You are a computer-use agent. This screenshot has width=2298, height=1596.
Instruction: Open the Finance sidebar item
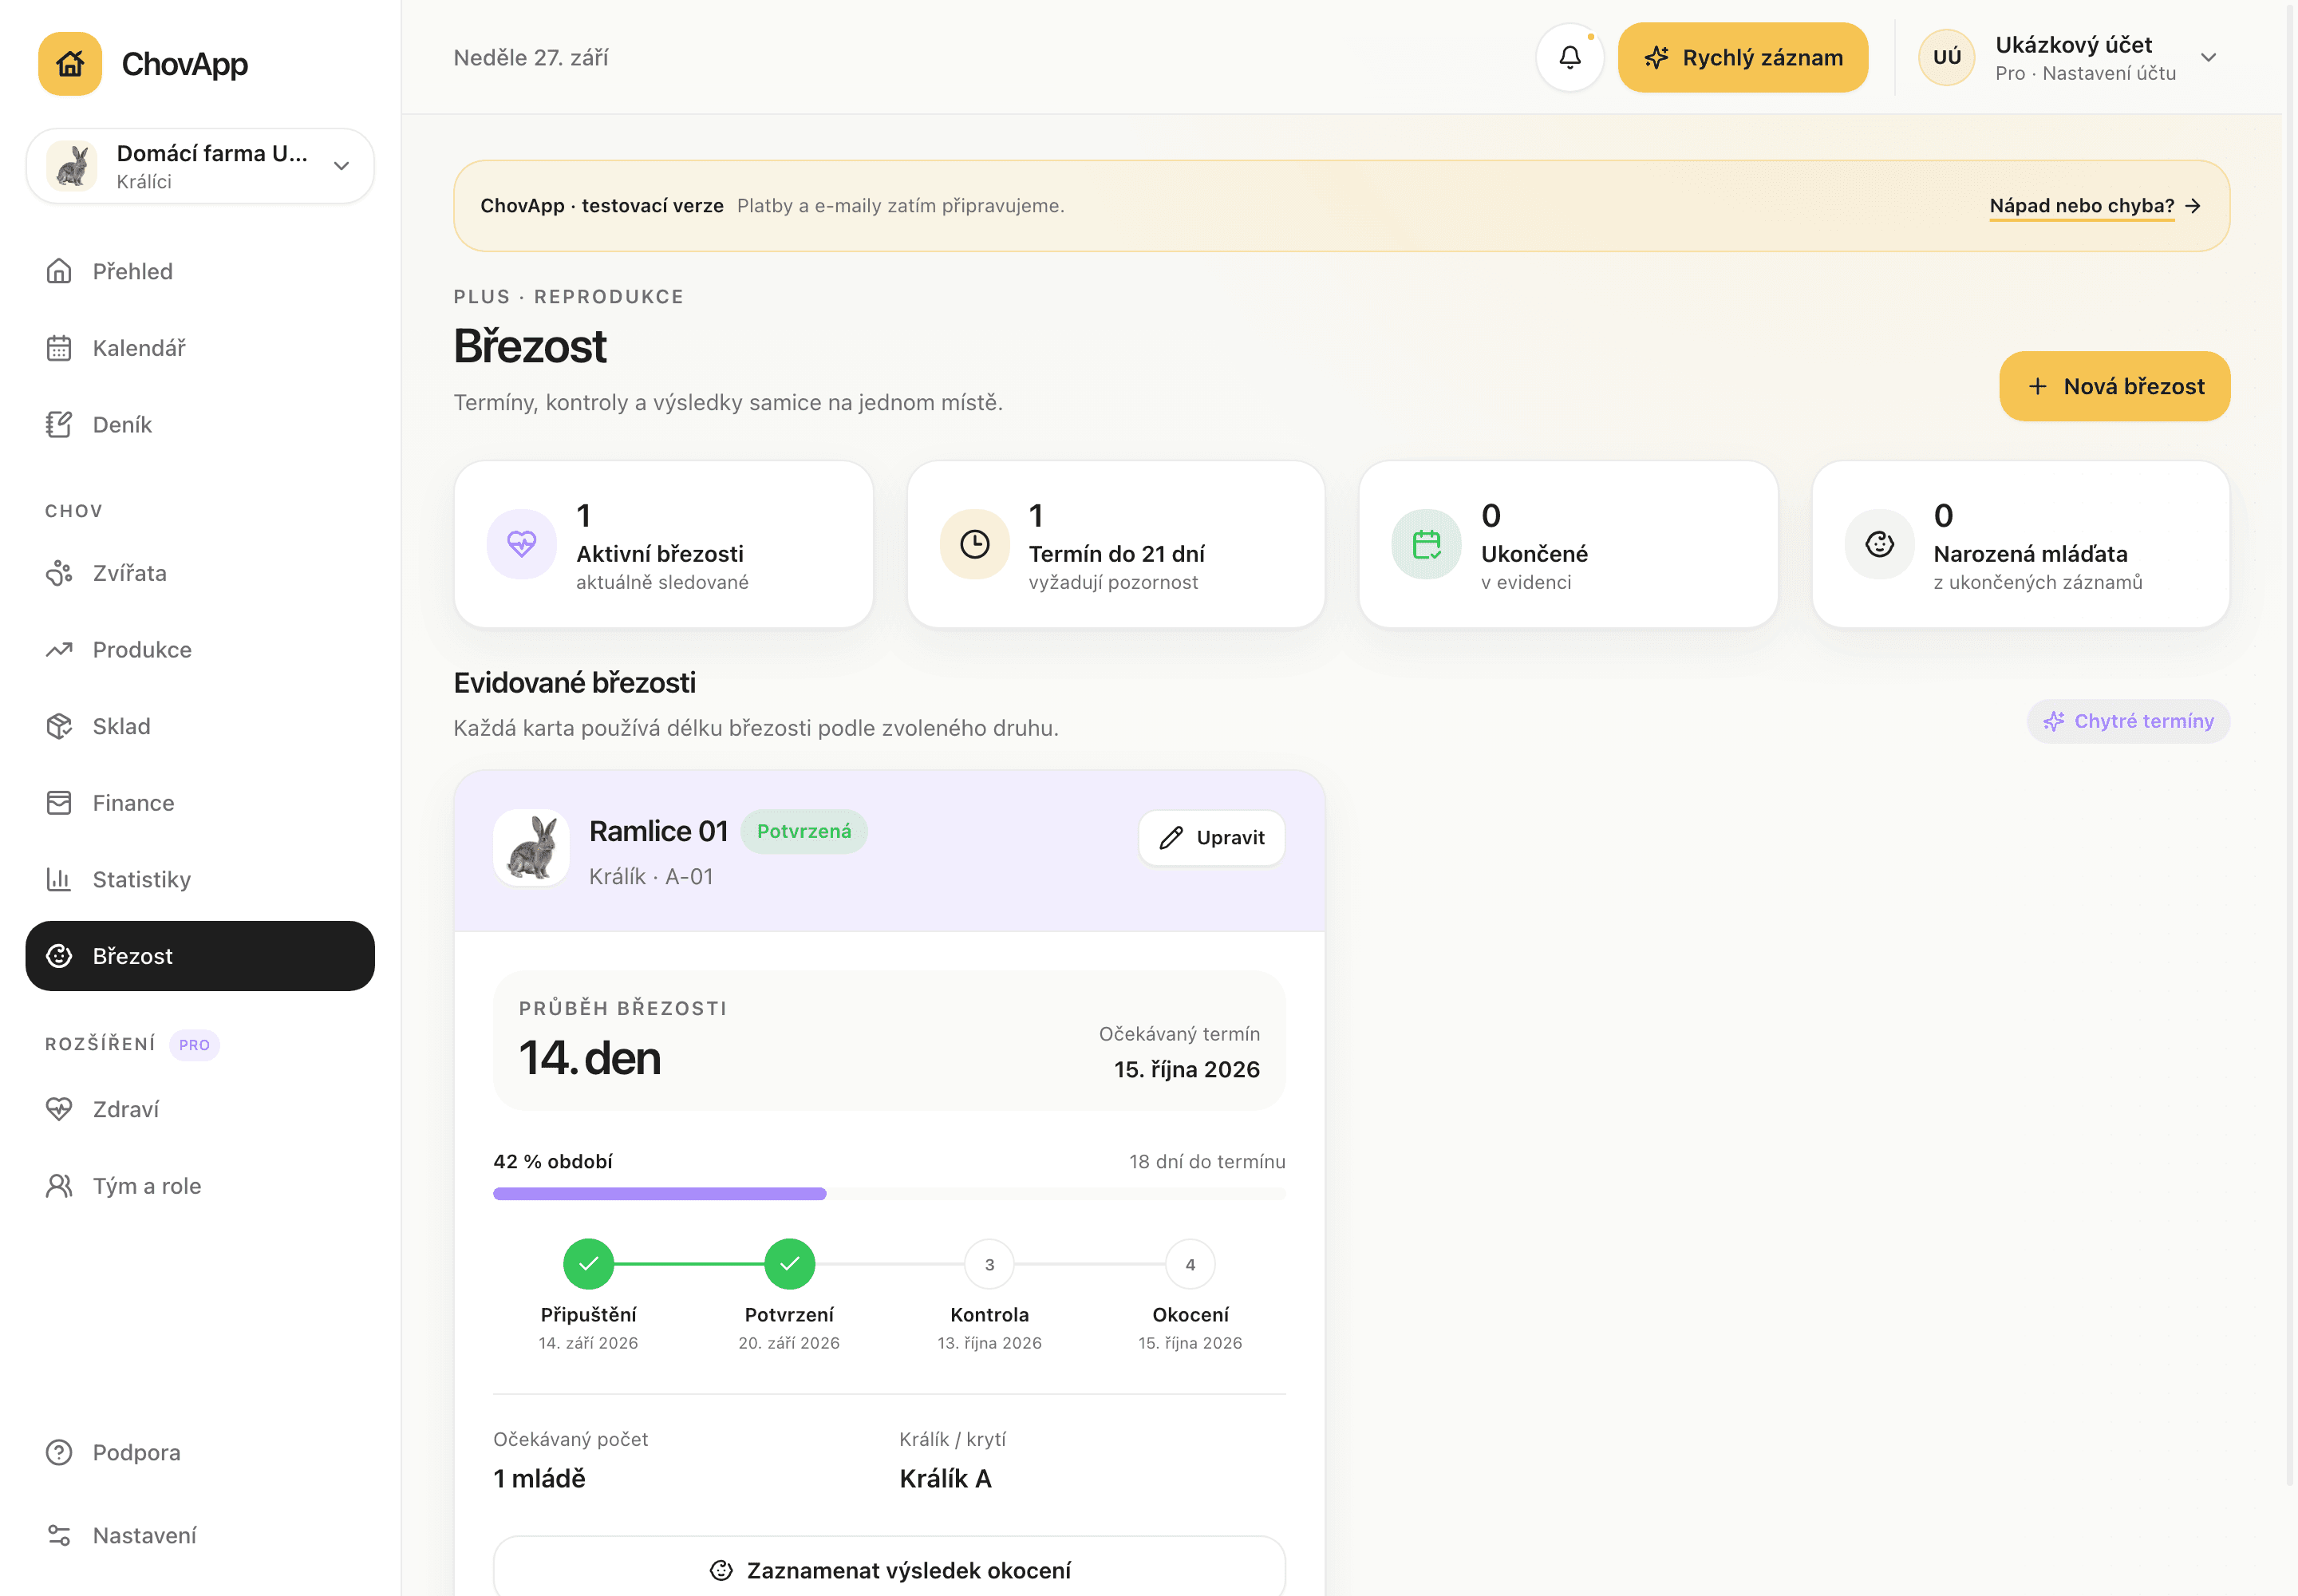200,803
